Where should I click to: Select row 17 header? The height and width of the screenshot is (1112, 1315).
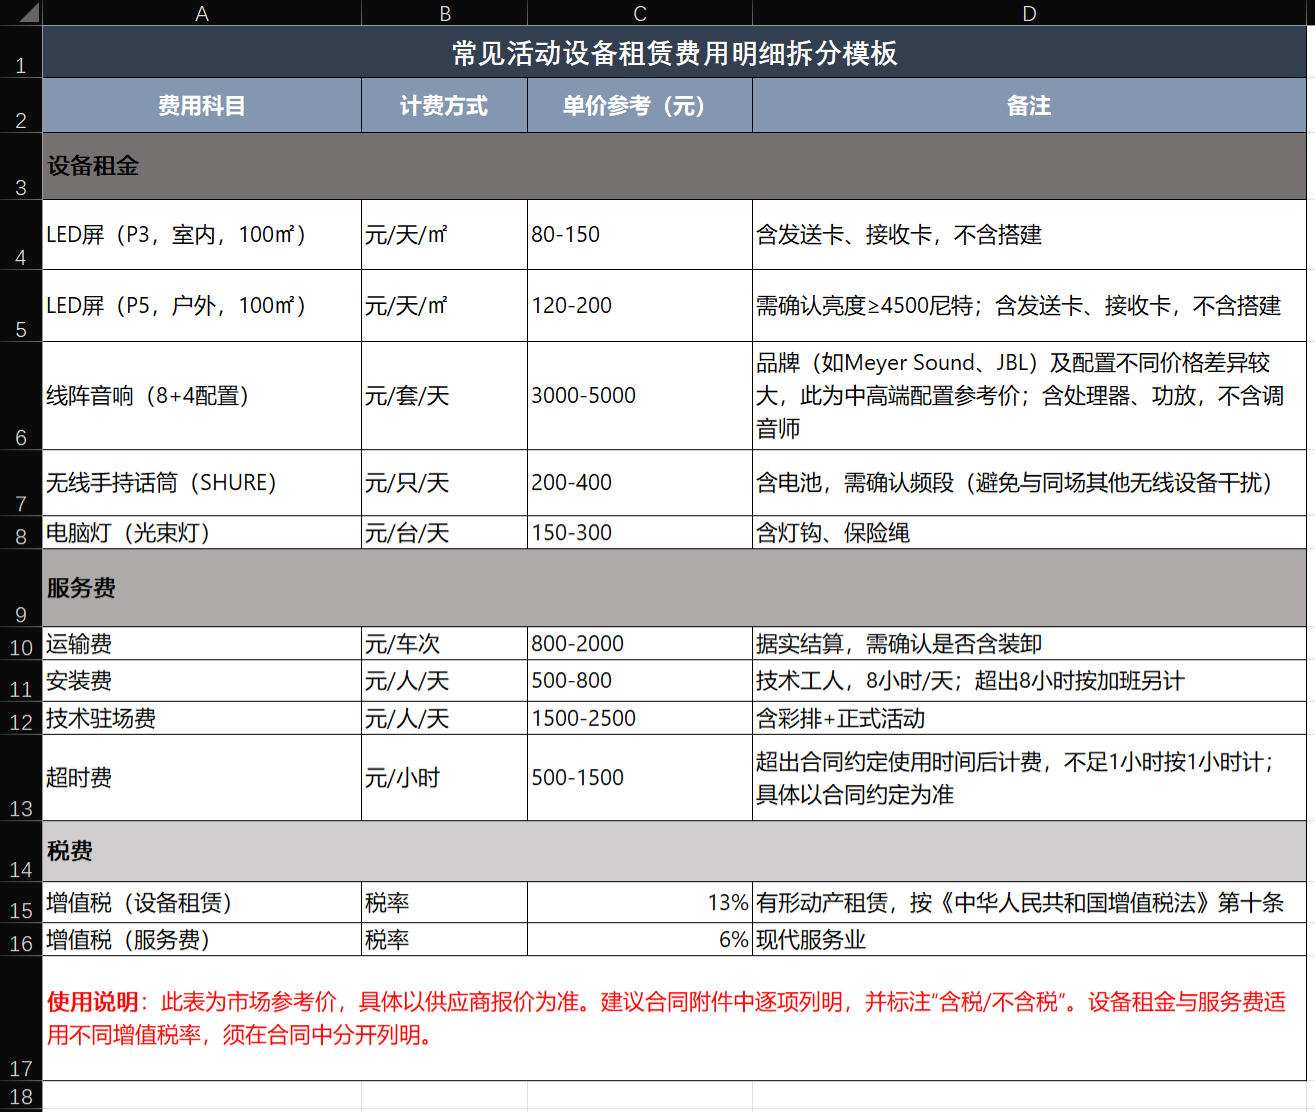[x=21, y=1018]
